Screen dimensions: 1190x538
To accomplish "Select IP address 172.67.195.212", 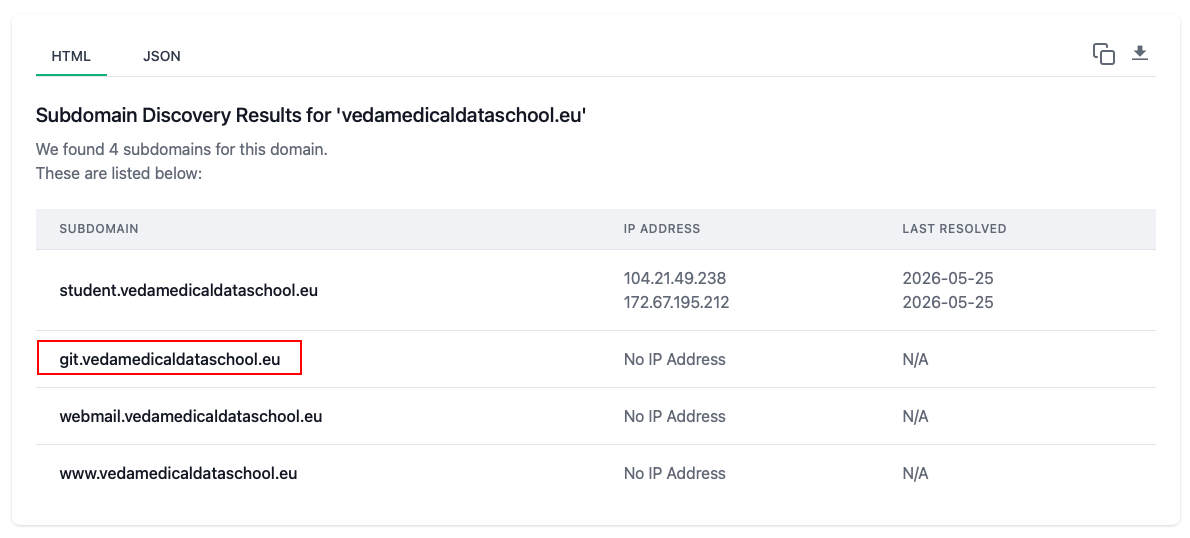I will coord(676,303).
